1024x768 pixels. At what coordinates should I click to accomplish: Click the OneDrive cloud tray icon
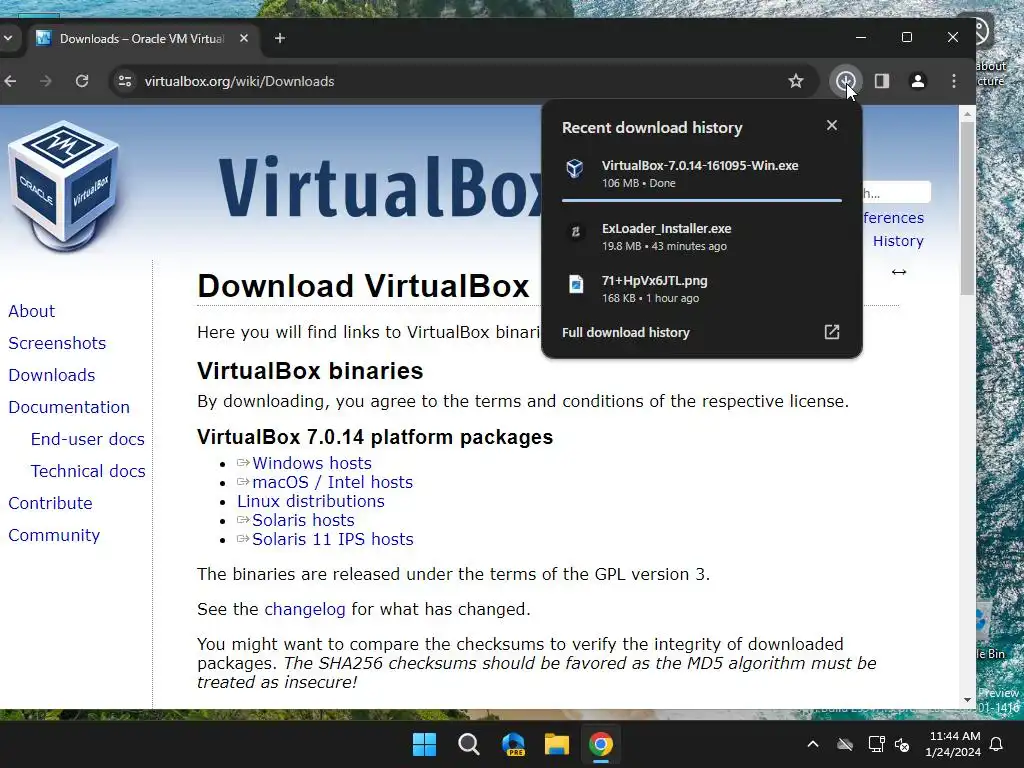tap(845, 744)
